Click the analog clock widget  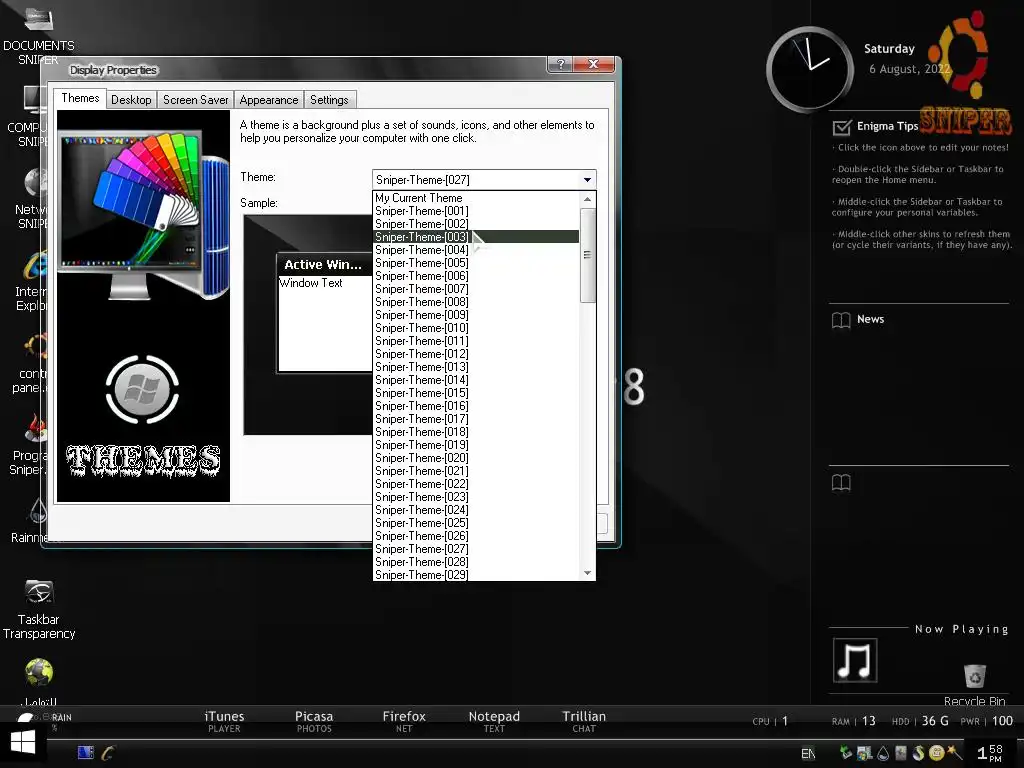pos(810,69)
